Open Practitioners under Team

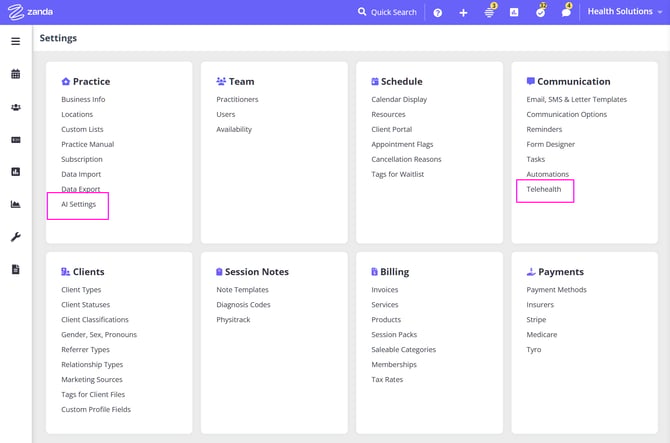coord(237,99)
